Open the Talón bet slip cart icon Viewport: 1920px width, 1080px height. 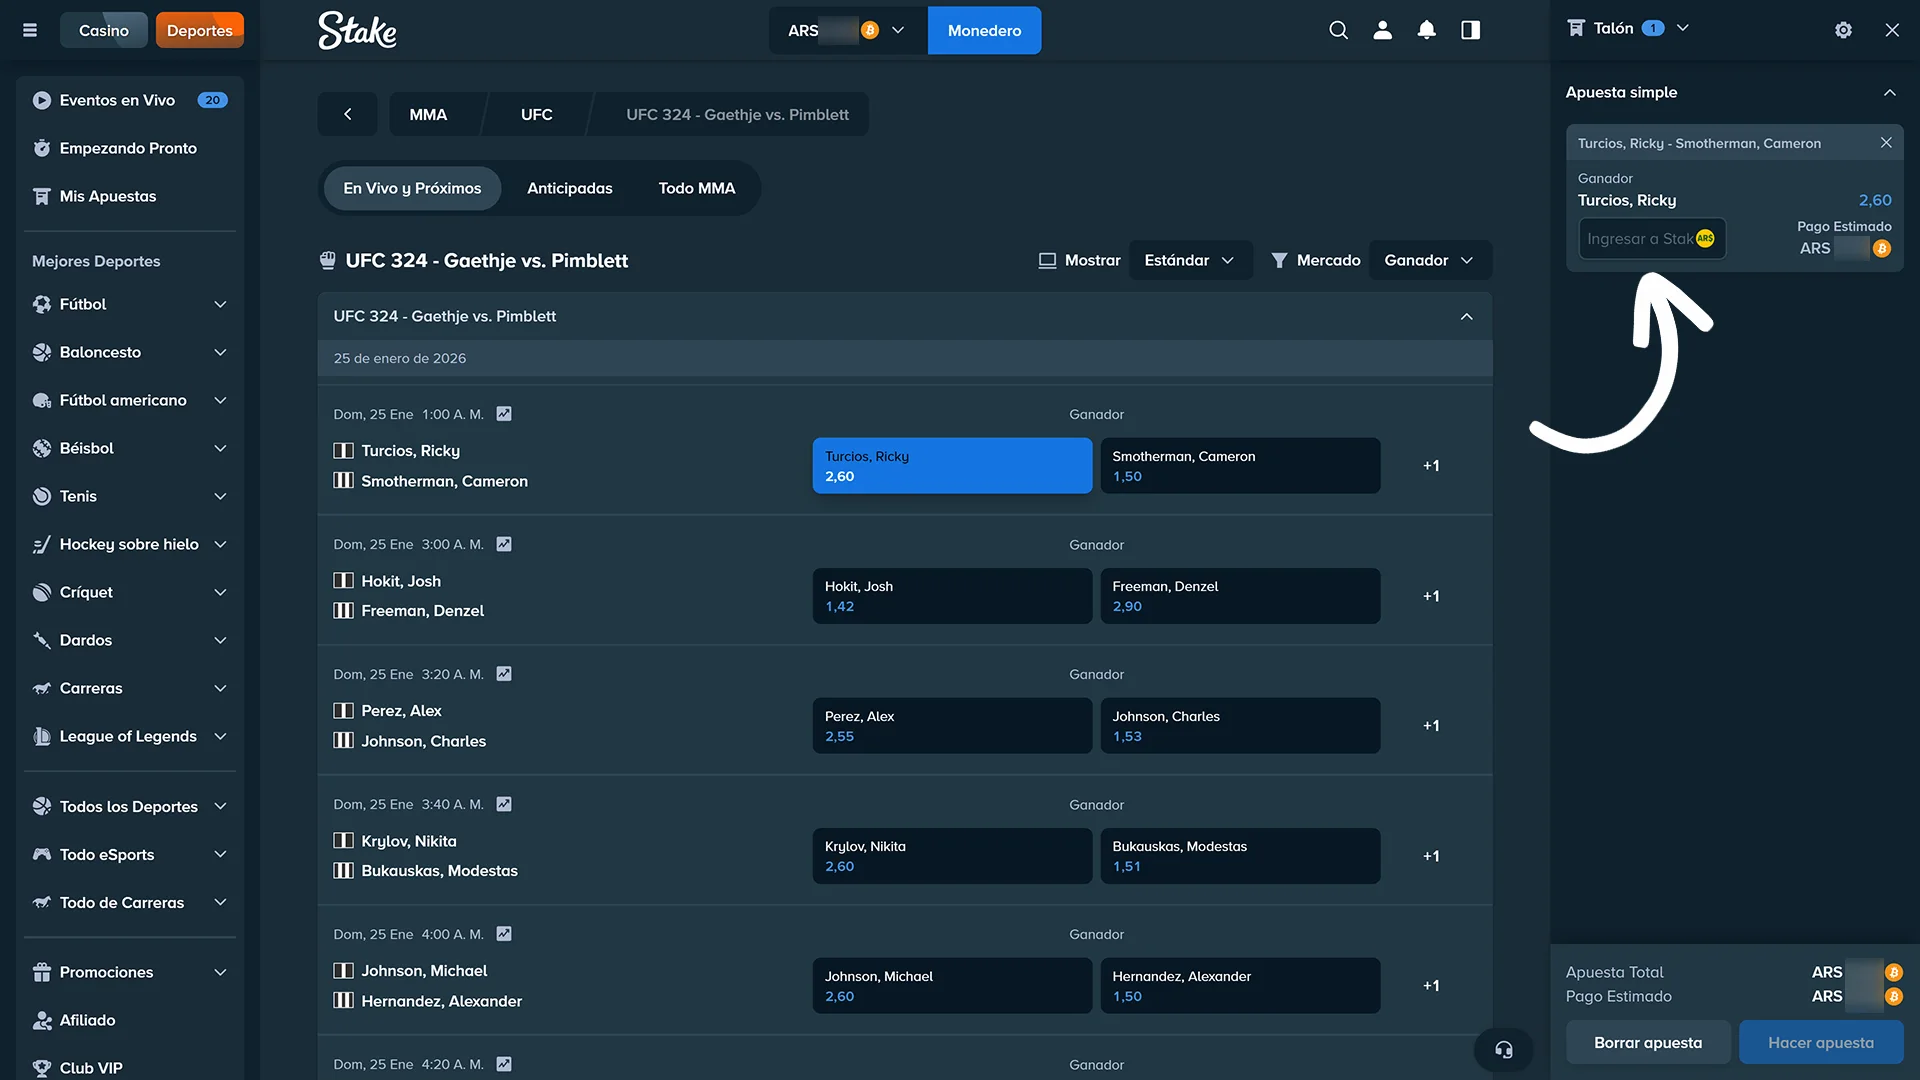[1577, 27]
